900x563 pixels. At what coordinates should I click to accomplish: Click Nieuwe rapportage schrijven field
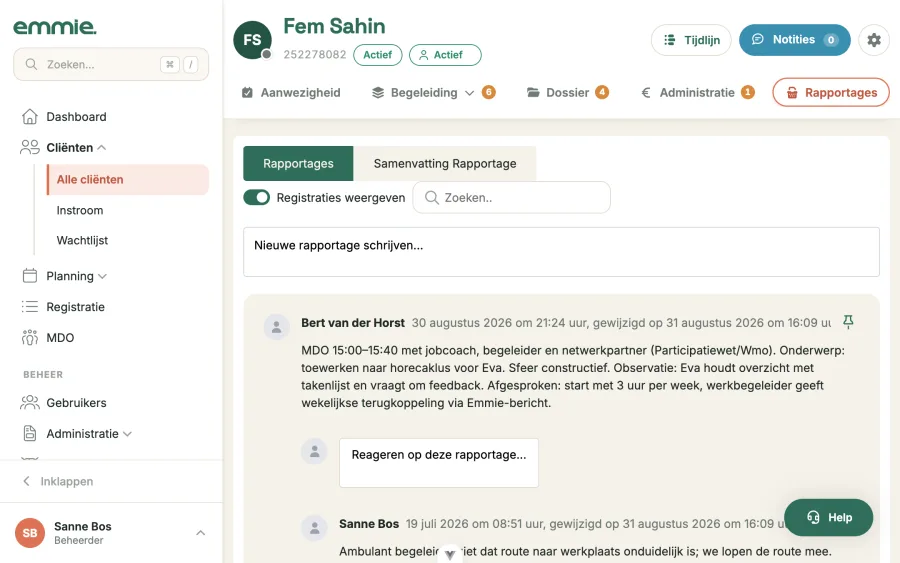(x=561, y=252)
